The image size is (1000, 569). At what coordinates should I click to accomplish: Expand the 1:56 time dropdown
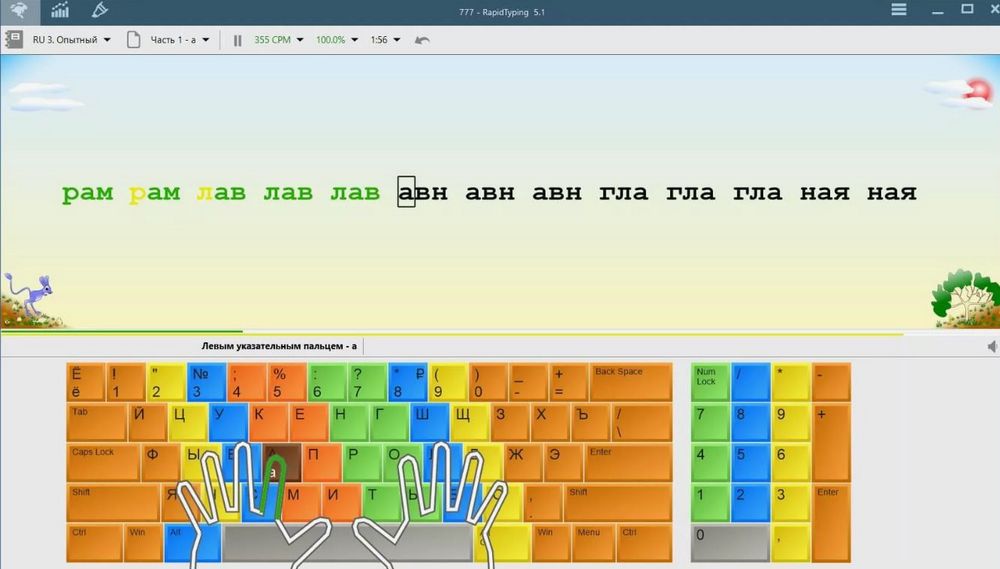point(385,40)
